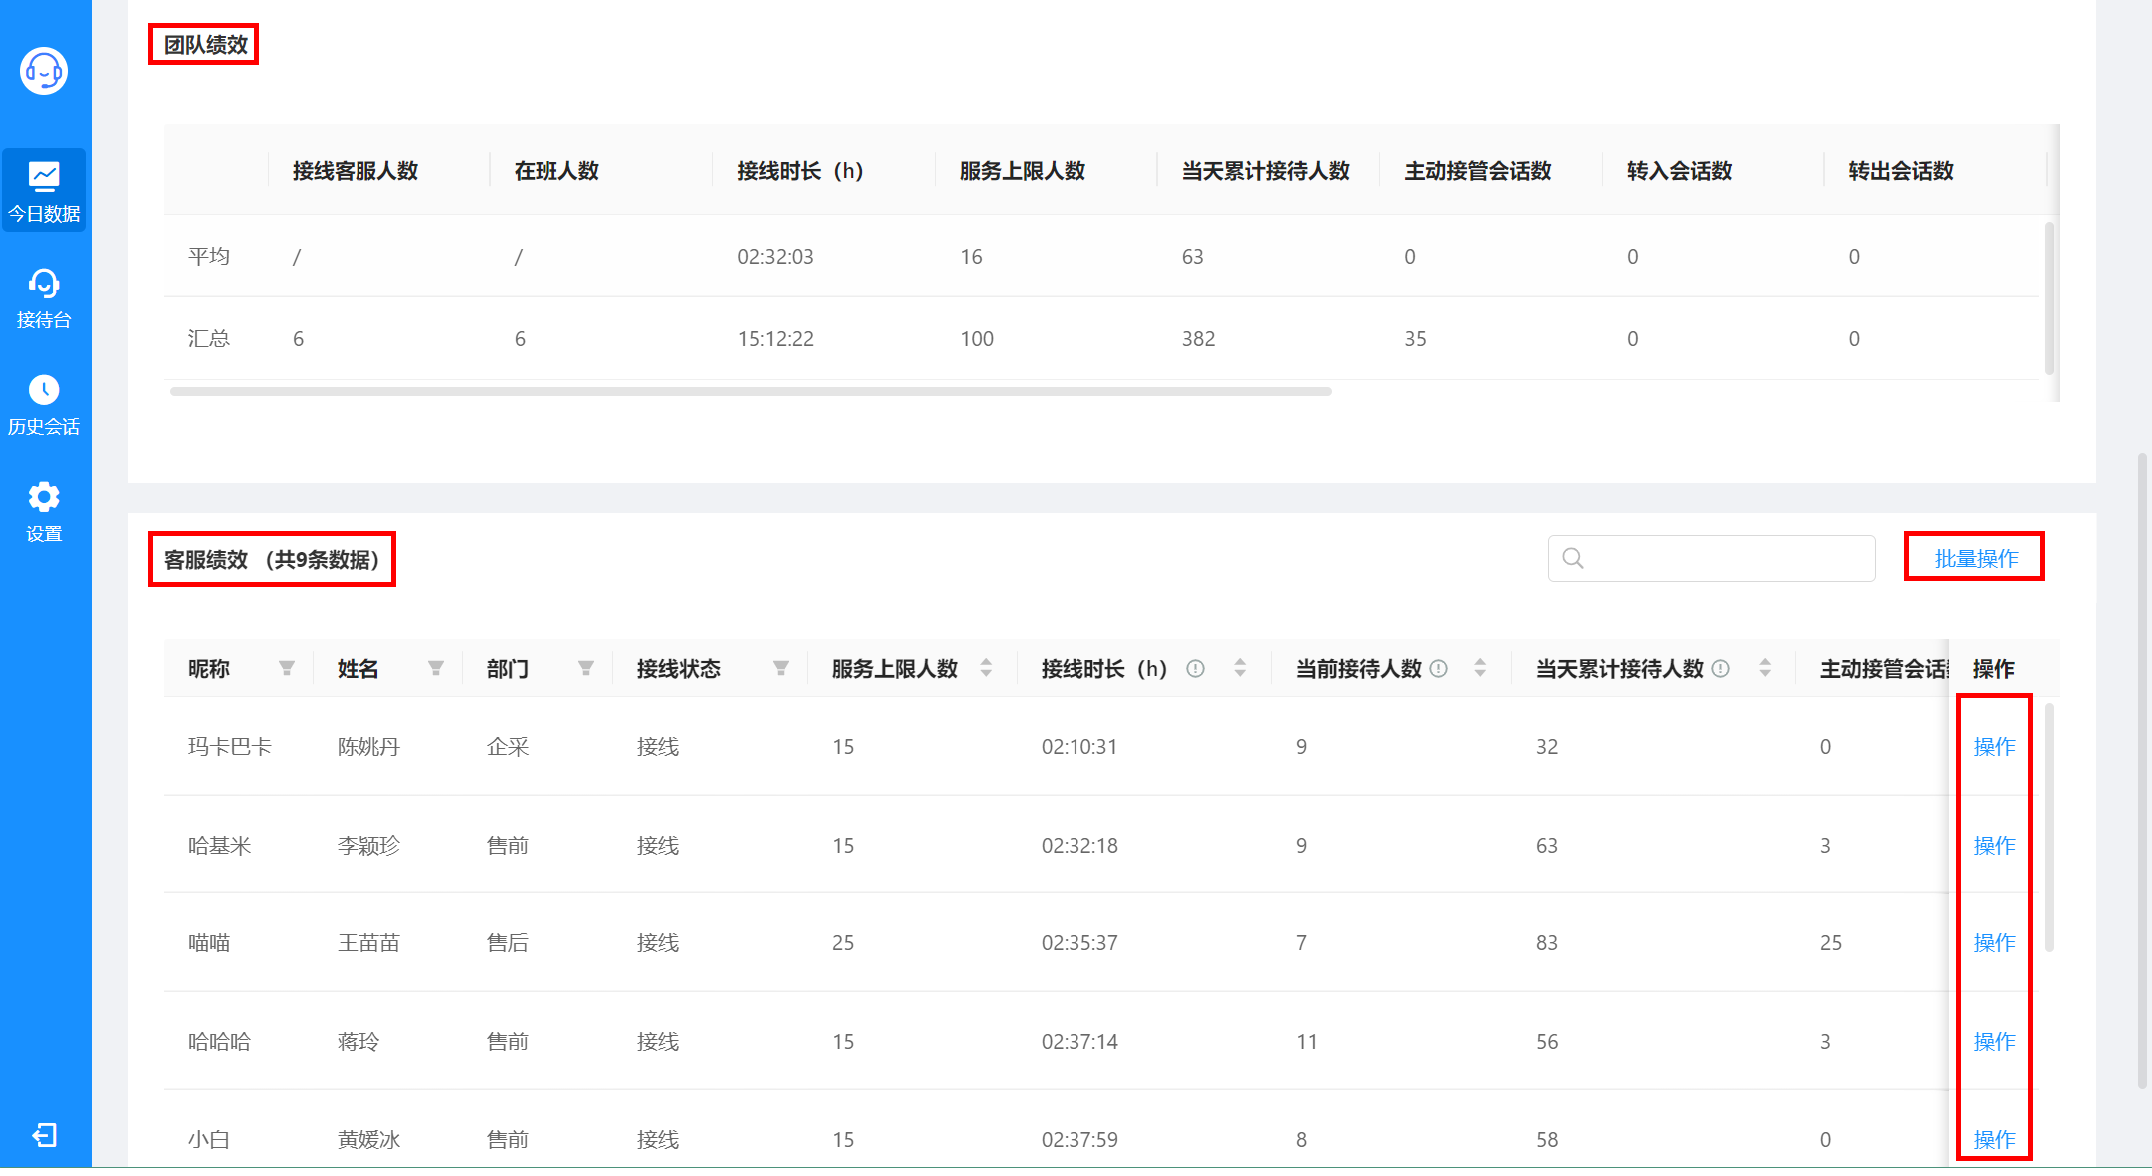Sort by 当天累计接待人数 column
Screen dimensions: 2152x1176
[1765, 668]
